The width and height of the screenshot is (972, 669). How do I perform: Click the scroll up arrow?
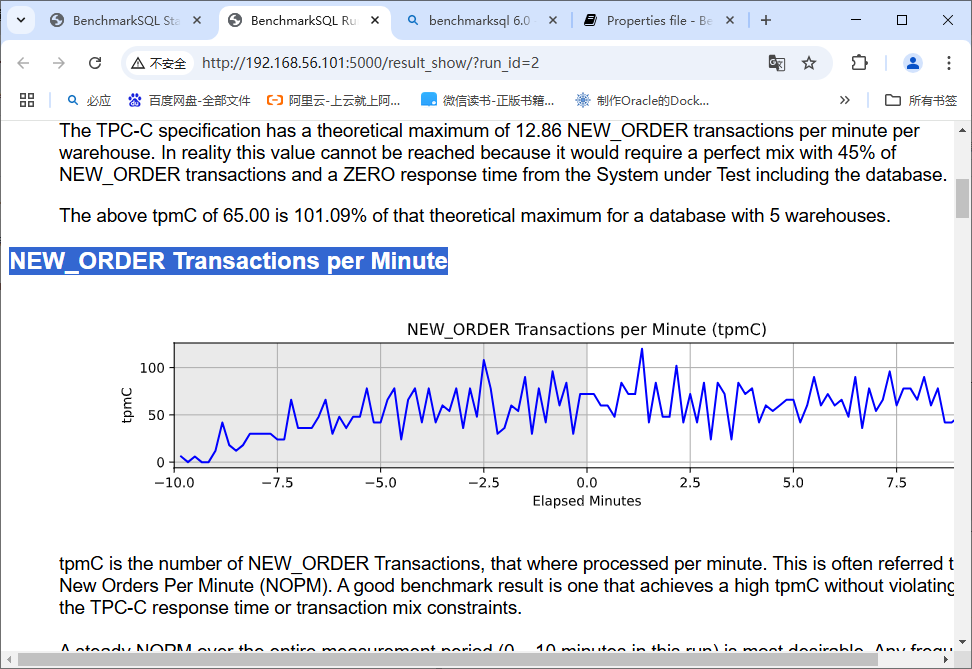(962, 130)
